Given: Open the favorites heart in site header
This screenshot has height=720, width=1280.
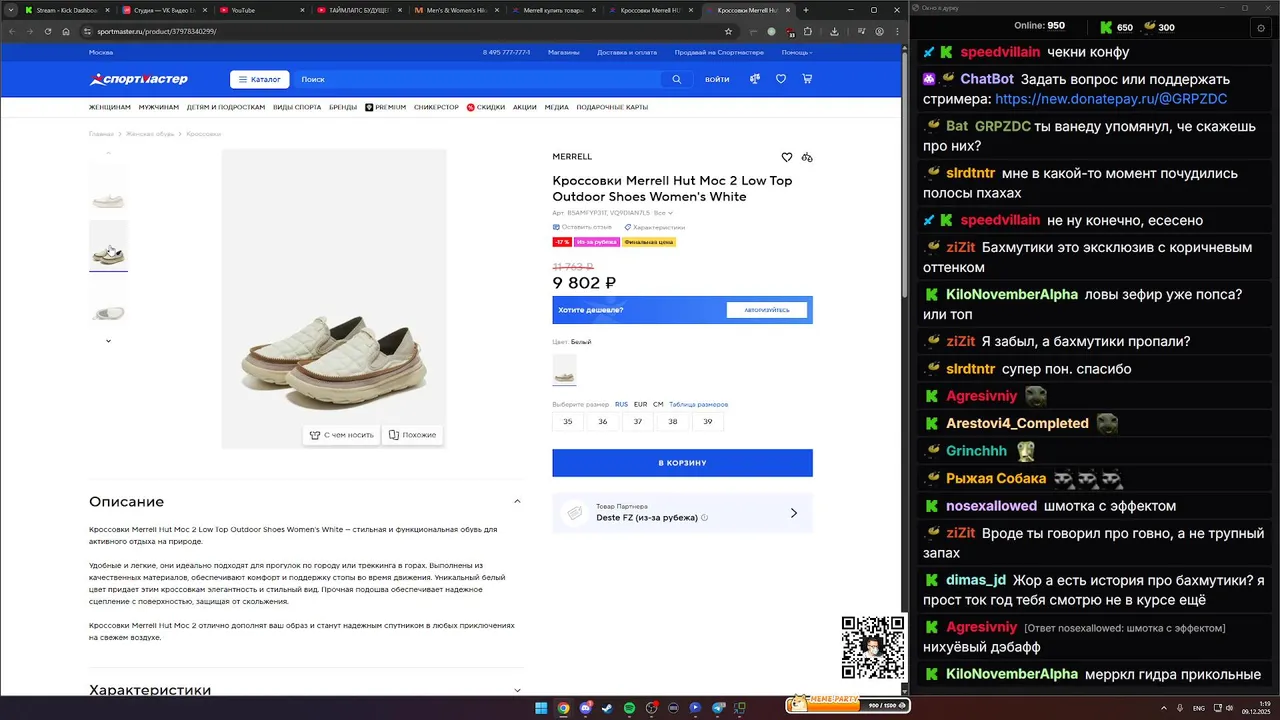Looking at the screenshot, I should 781,79.
